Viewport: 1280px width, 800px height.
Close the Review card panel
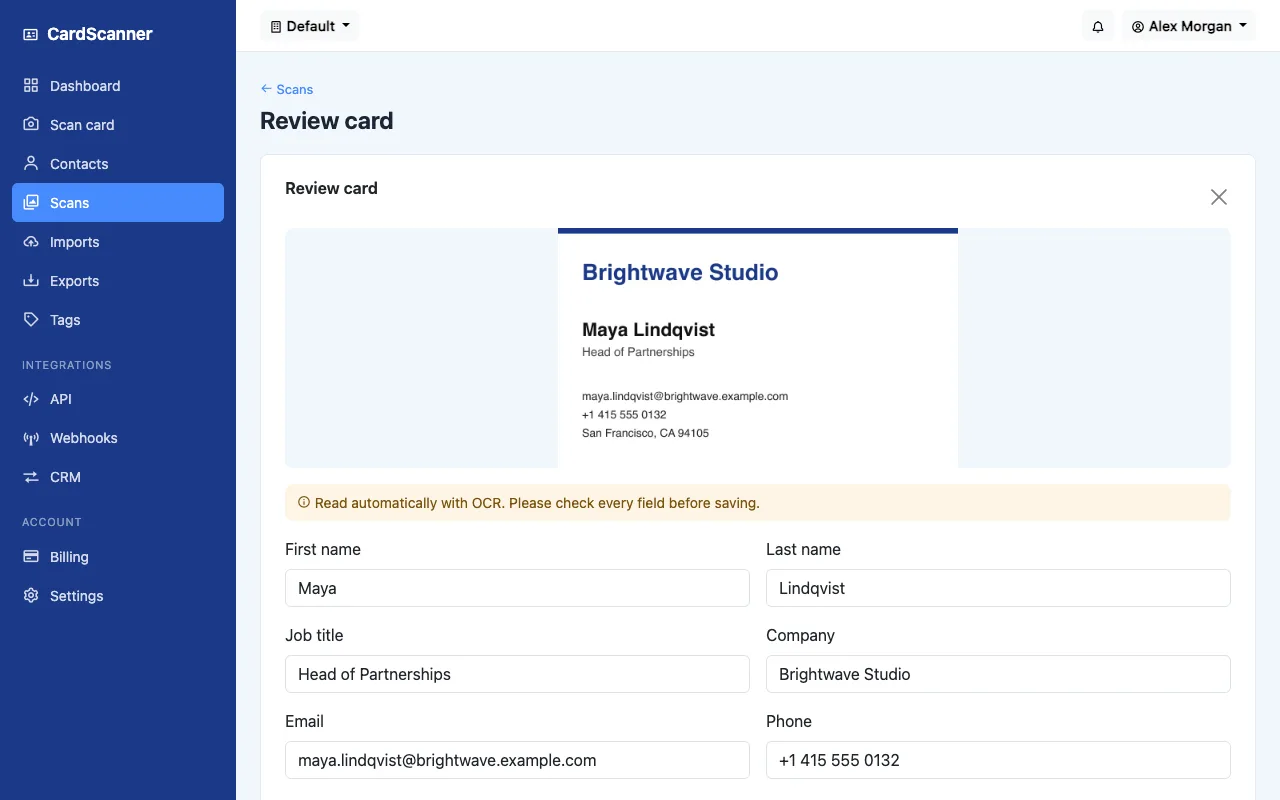click(x=1219, y=197)
